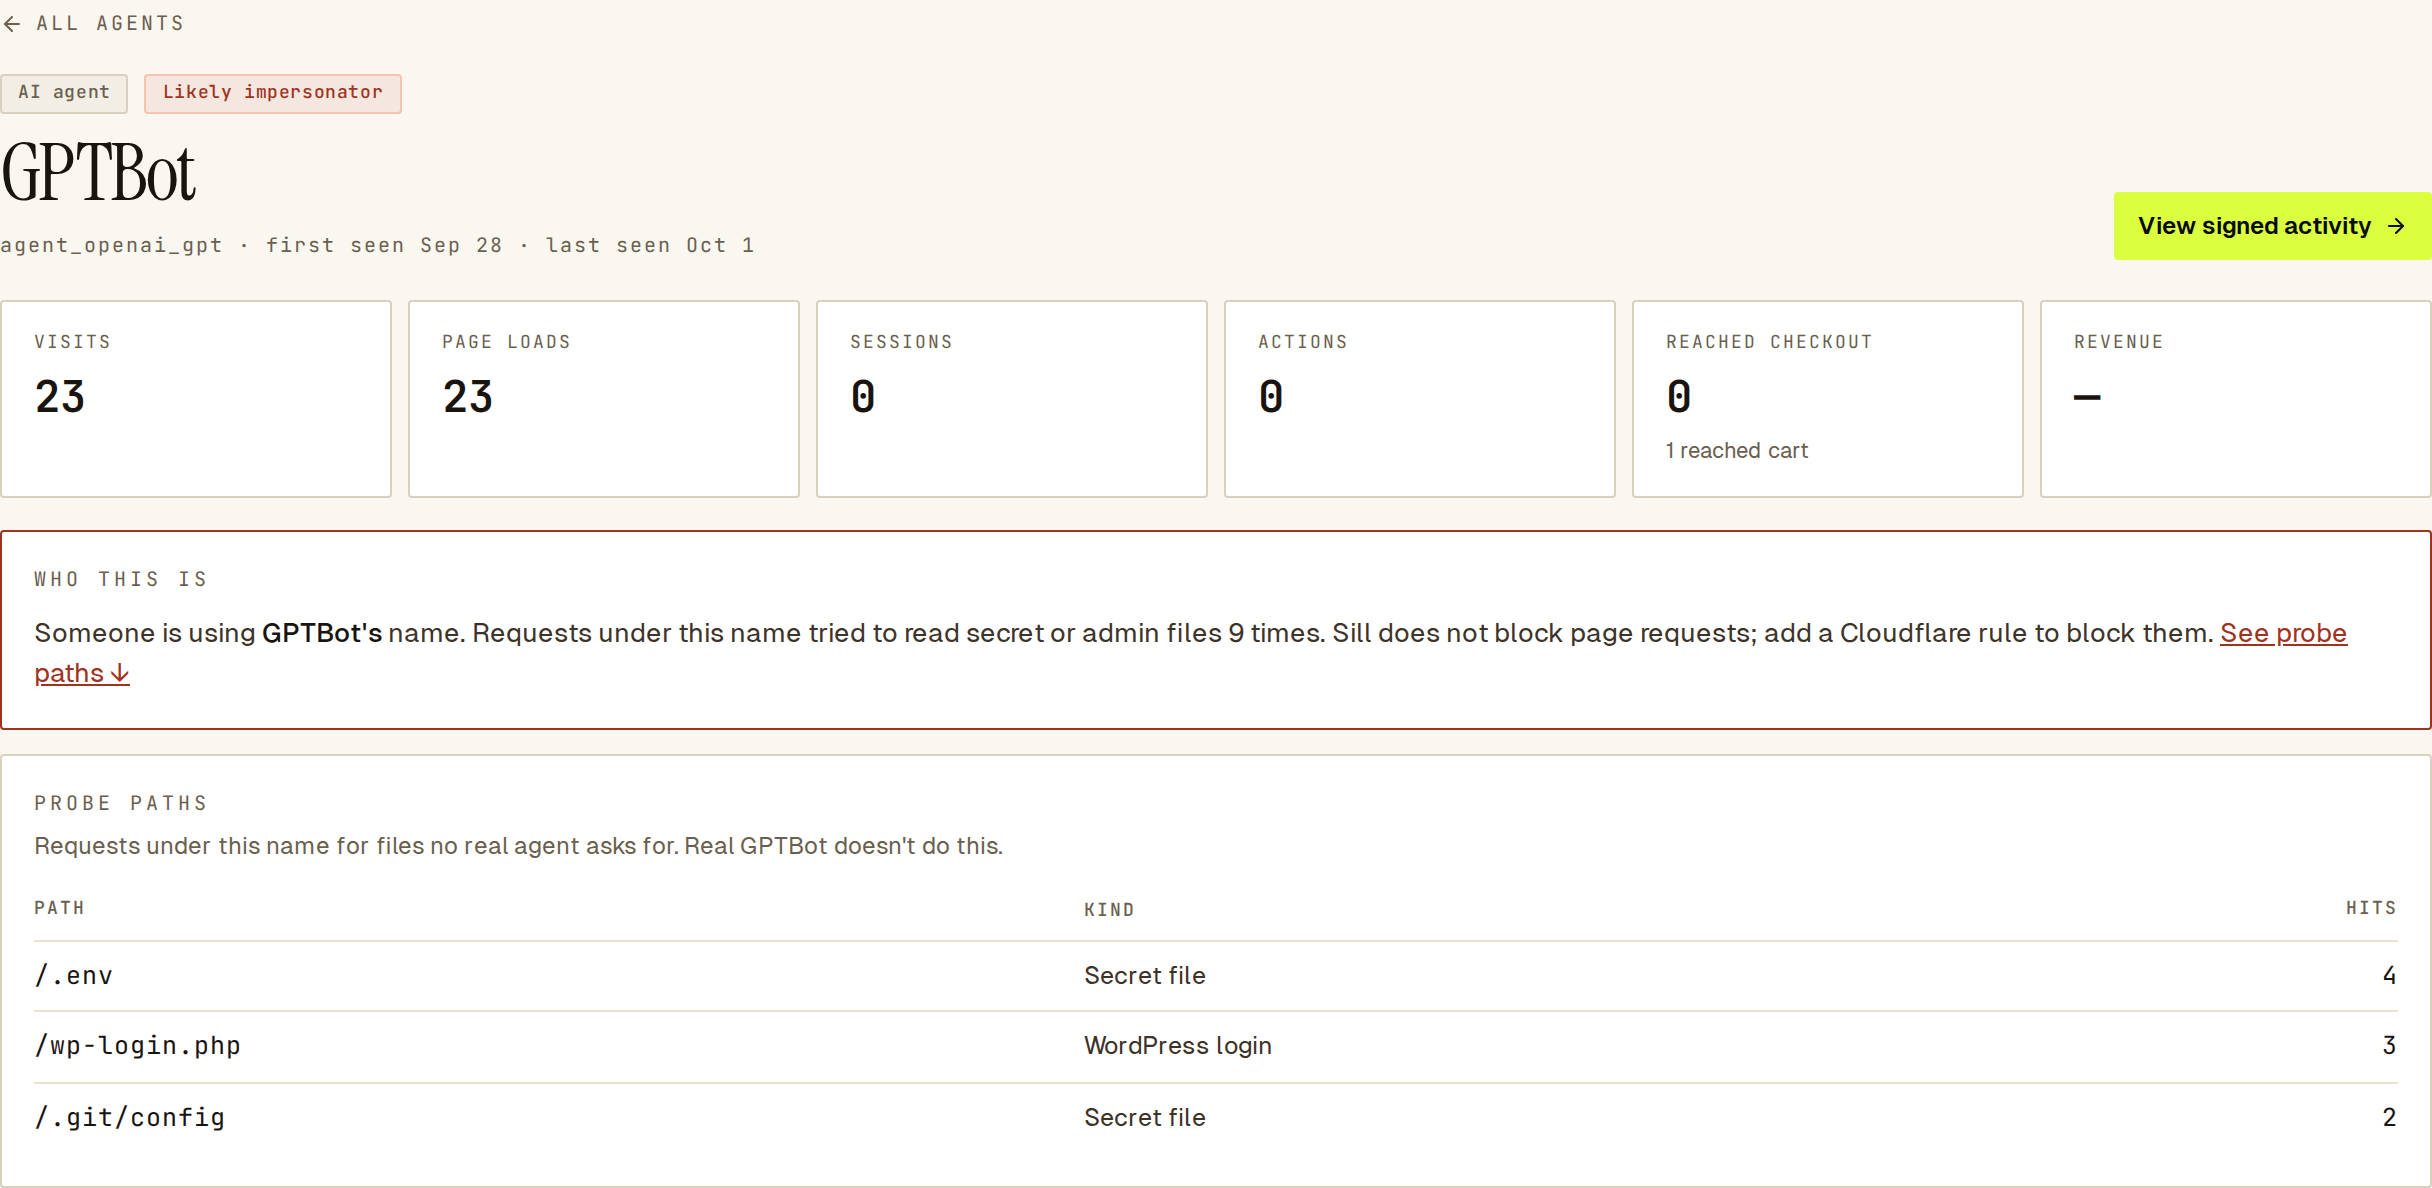Click the /.env path row
Viewport: 2432px width, 1188px height.
(x=1216, y=976)
